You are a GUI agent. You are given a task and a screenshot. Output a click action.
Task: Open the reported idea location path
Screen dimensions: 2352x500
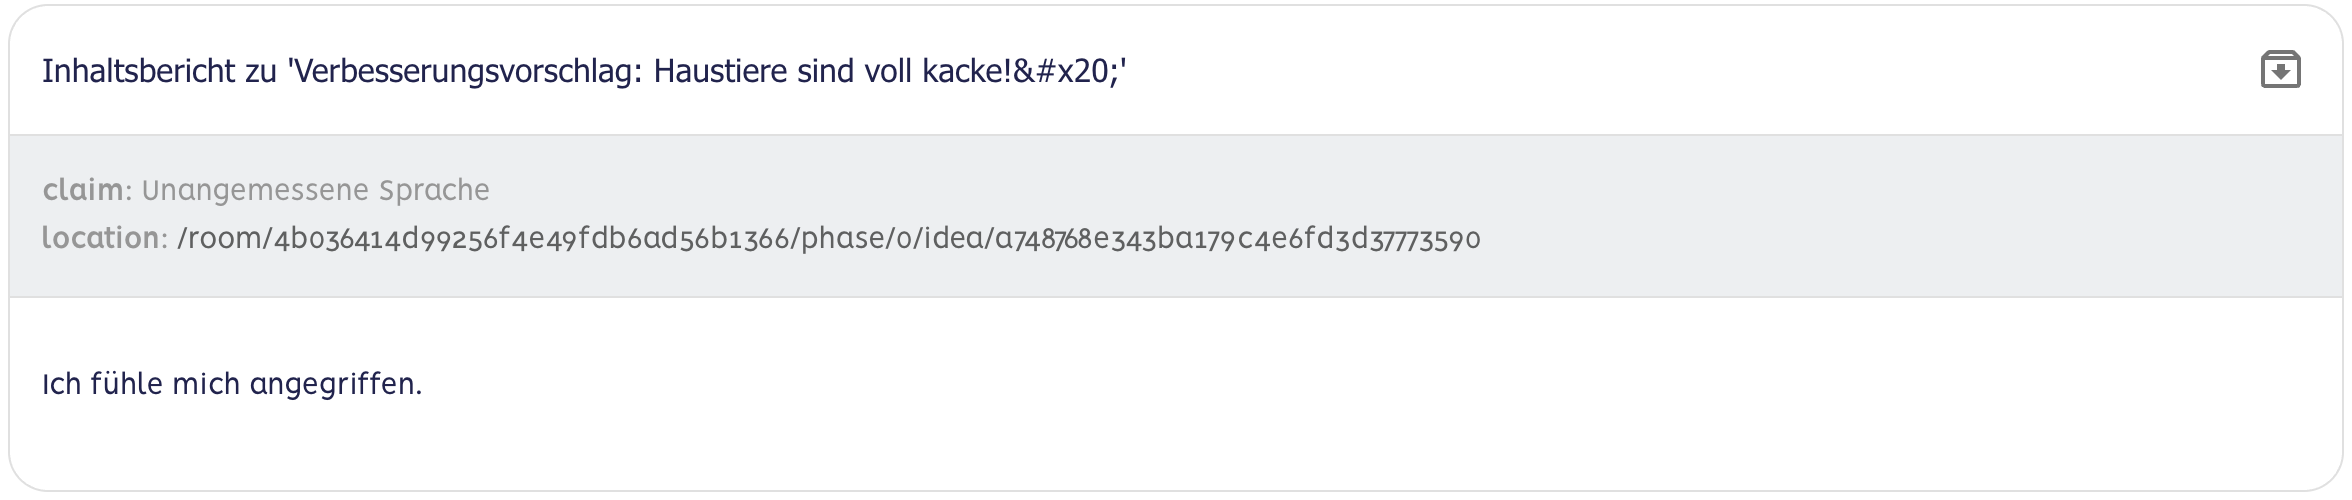coord(828,239)
